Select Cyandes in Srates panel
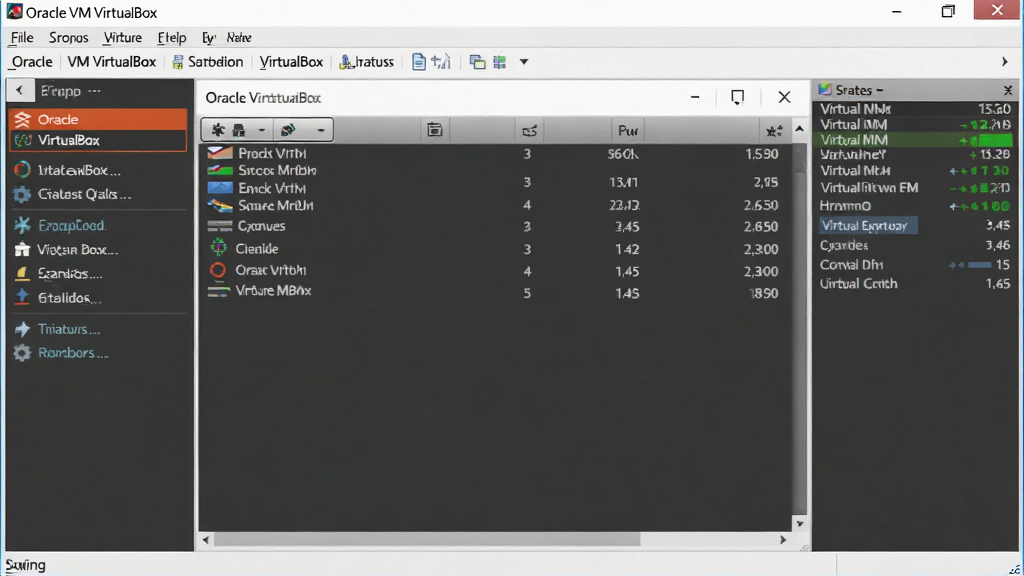The height and width of the screenshot is (576, 1024). pyautogui.click(x=916, y=246)
